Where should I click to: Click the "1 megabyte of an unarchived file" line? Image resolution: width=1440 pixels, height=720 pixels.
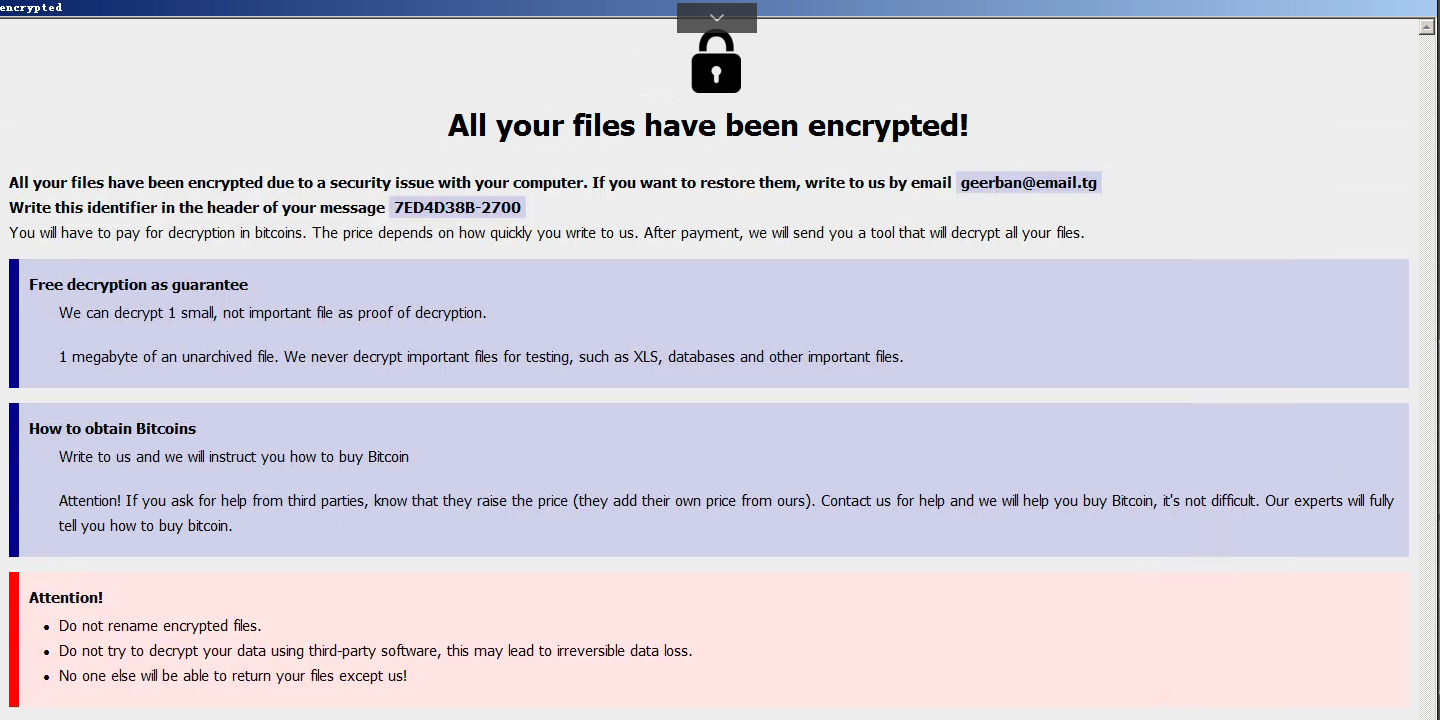(x=480, y=357)
